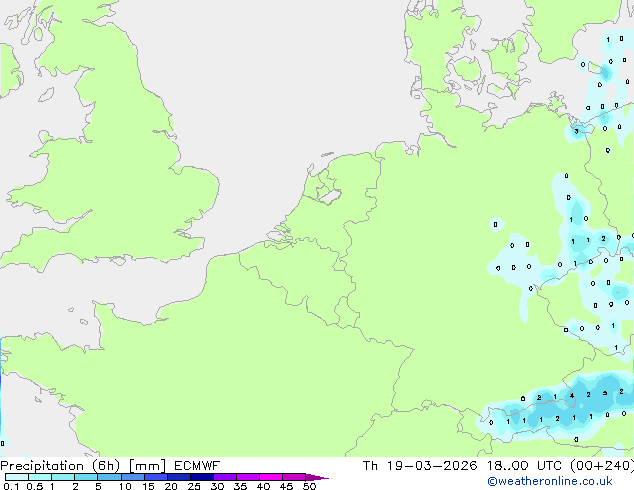
Task: Click the "(00+240)" forecast offset text
Action: point(602,466)
